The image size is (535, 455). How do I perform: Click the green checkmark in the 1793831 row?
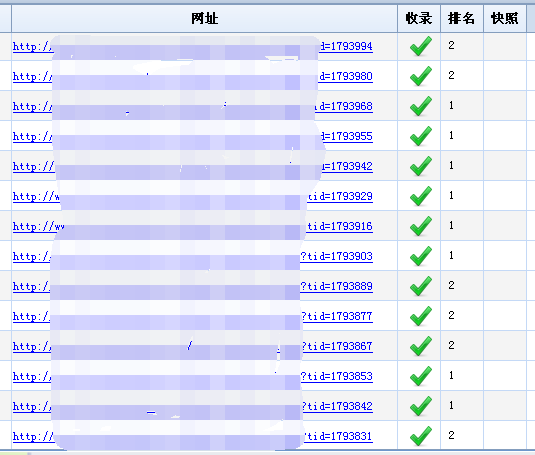421,436
